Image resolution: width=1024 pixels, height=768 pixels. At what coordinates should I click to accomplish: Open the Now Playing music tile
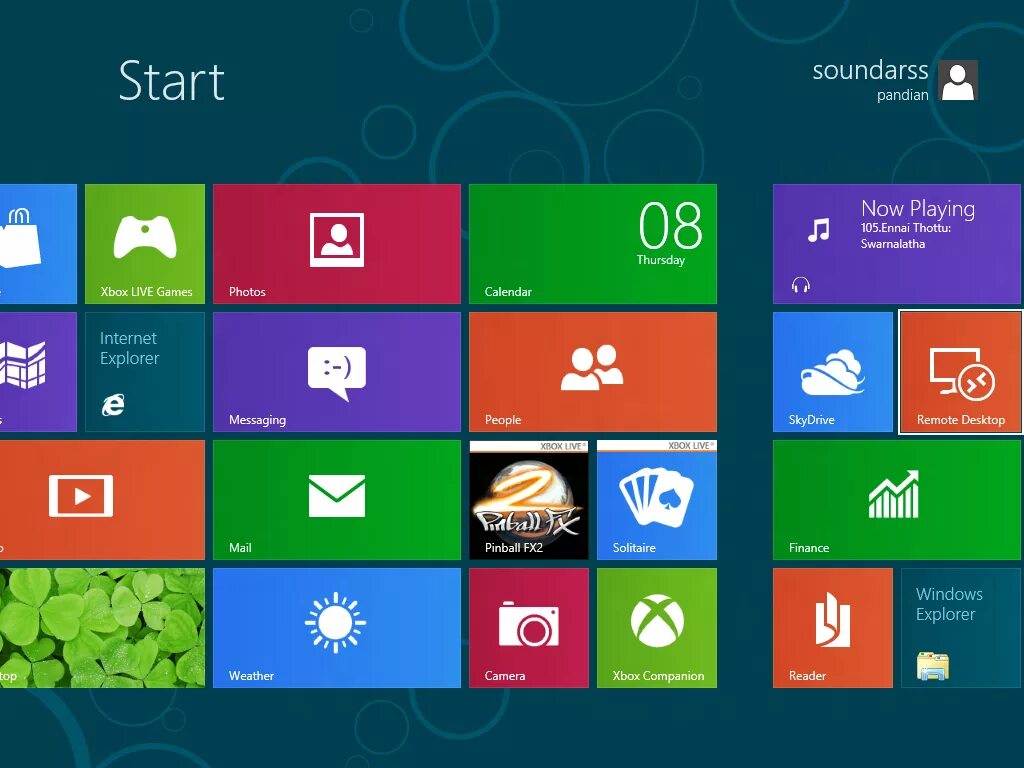pyautogui.click(x=898, y=244)
